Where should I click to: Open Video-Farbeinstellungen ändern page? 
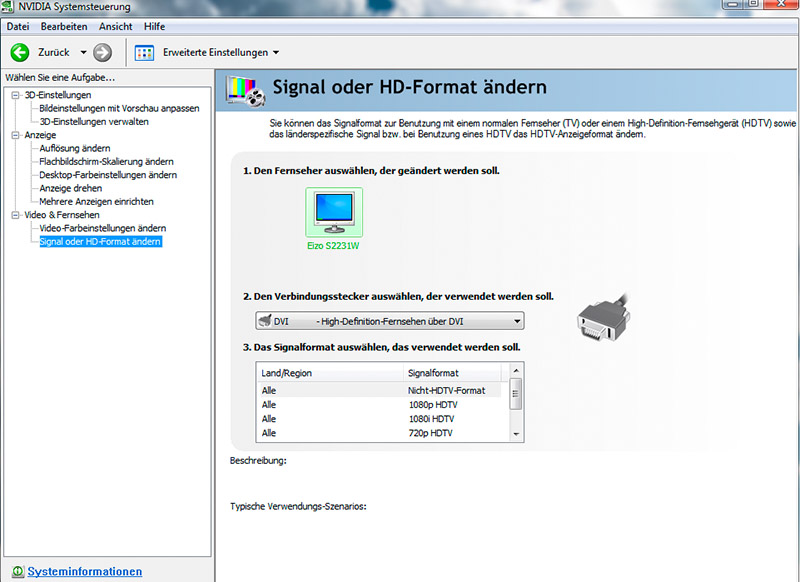point(102,228)
